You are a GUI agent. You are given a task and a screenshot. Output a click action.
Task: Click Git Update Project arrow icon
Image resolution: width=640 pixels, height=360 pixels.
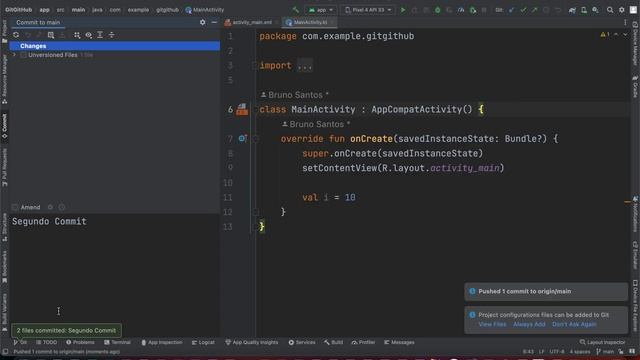tap(511, 10)
